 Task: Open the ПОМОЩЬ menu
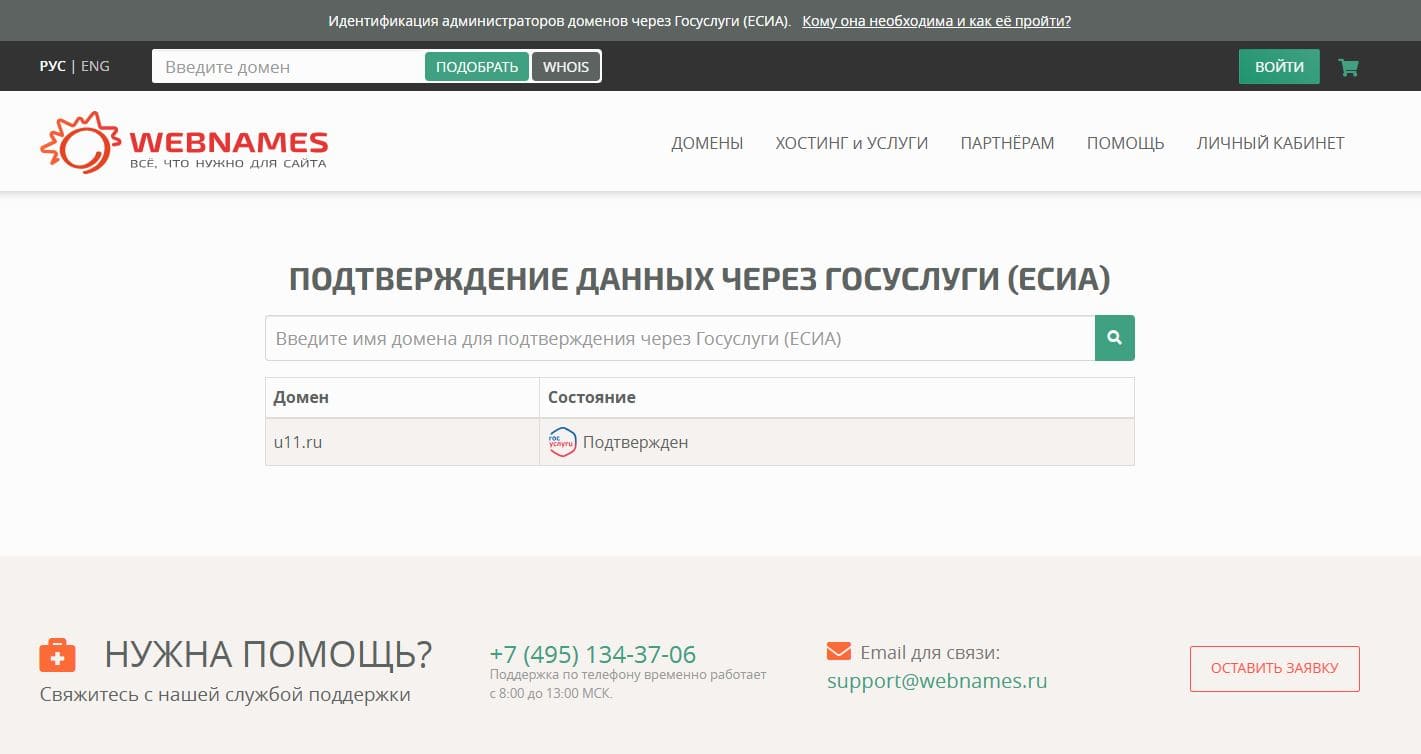point(1125,143)
